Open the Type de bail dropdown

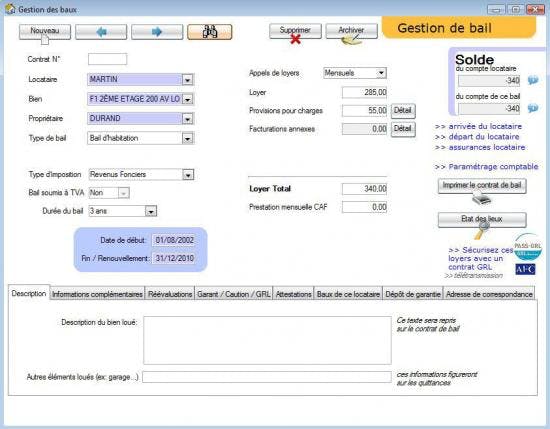(x=188, y=139)
